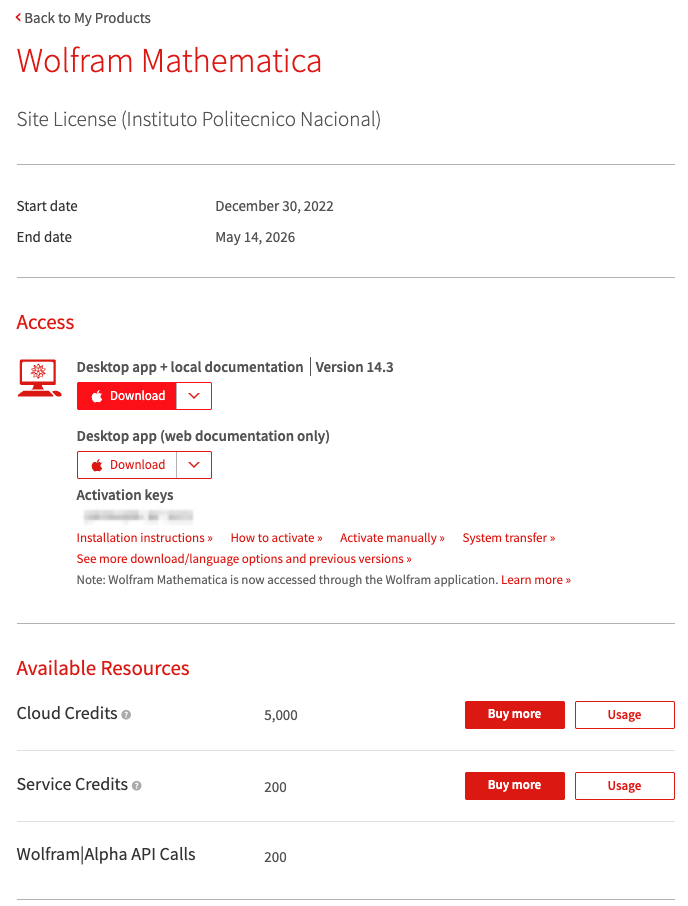Click the Service Credits help question icon
Screen dimensions: 688x906
(136, 786)
